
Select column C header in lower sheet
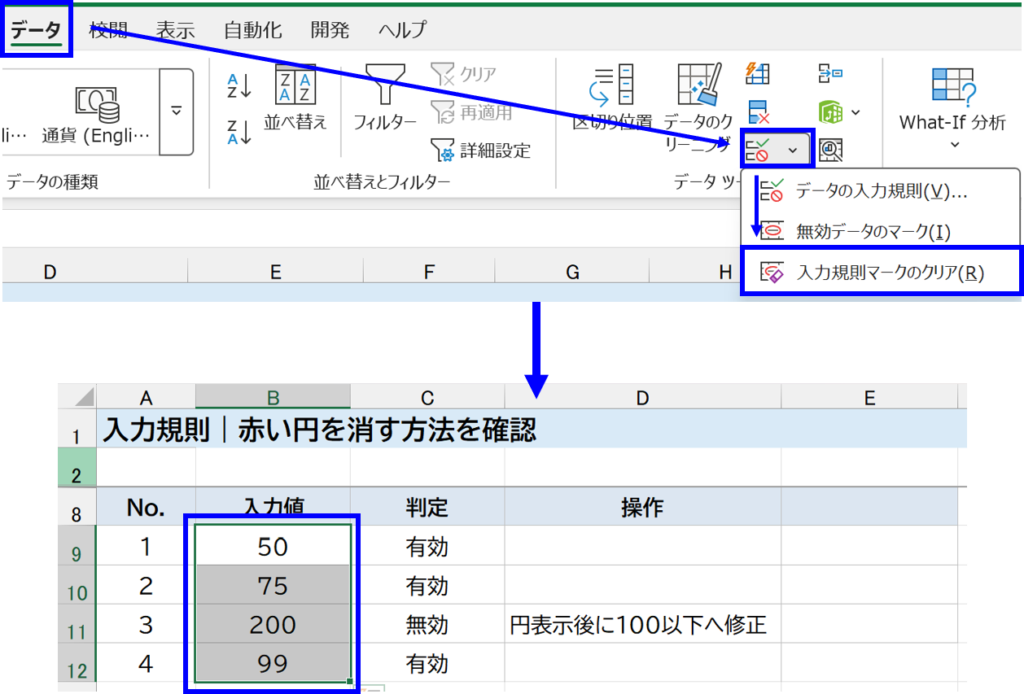tap(427, 397)
